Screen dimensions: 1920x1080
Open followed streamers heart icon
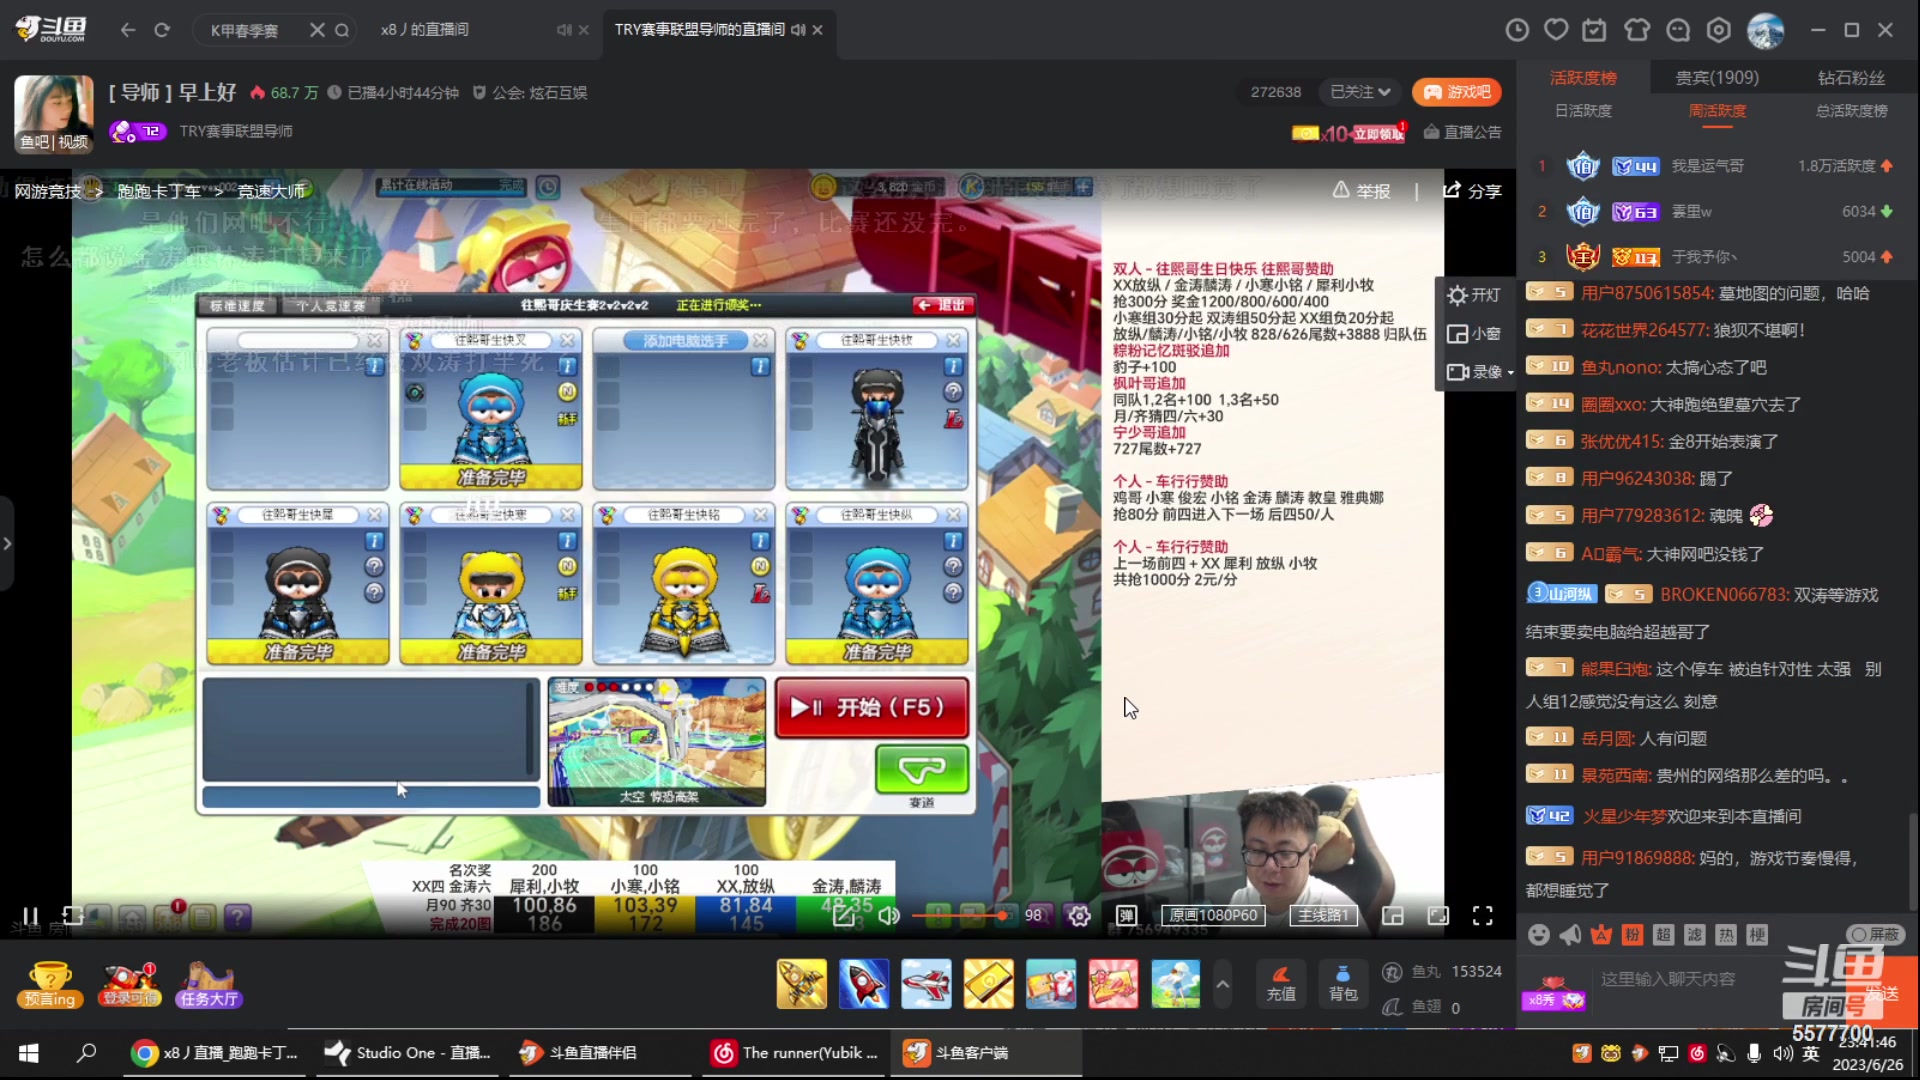click(x=1556, y=30)
